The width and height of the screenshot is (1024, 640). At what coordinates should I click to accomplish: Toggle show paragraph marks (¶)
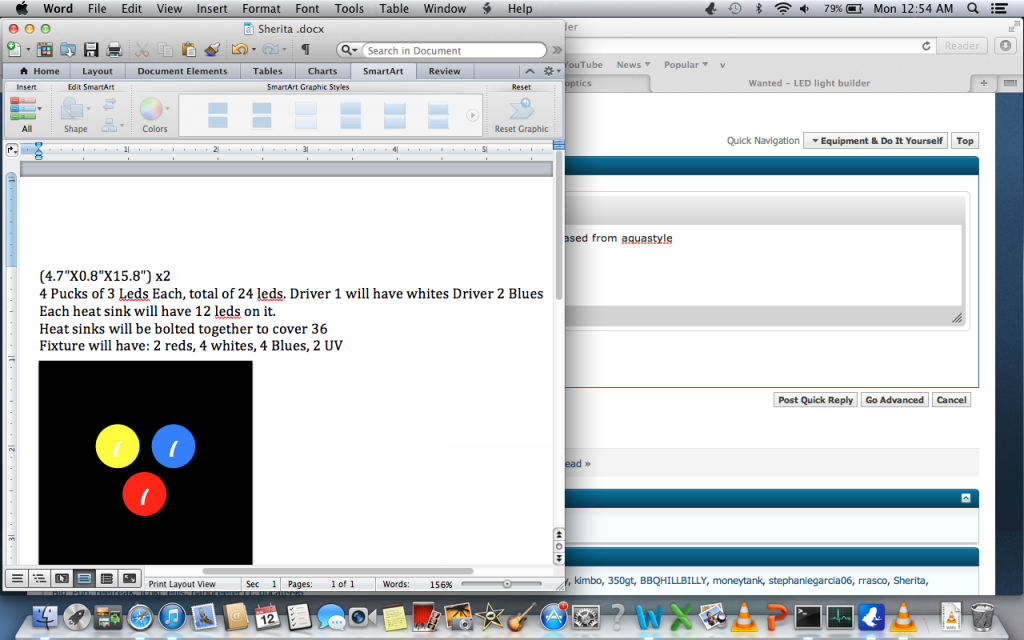coord(305,49)
